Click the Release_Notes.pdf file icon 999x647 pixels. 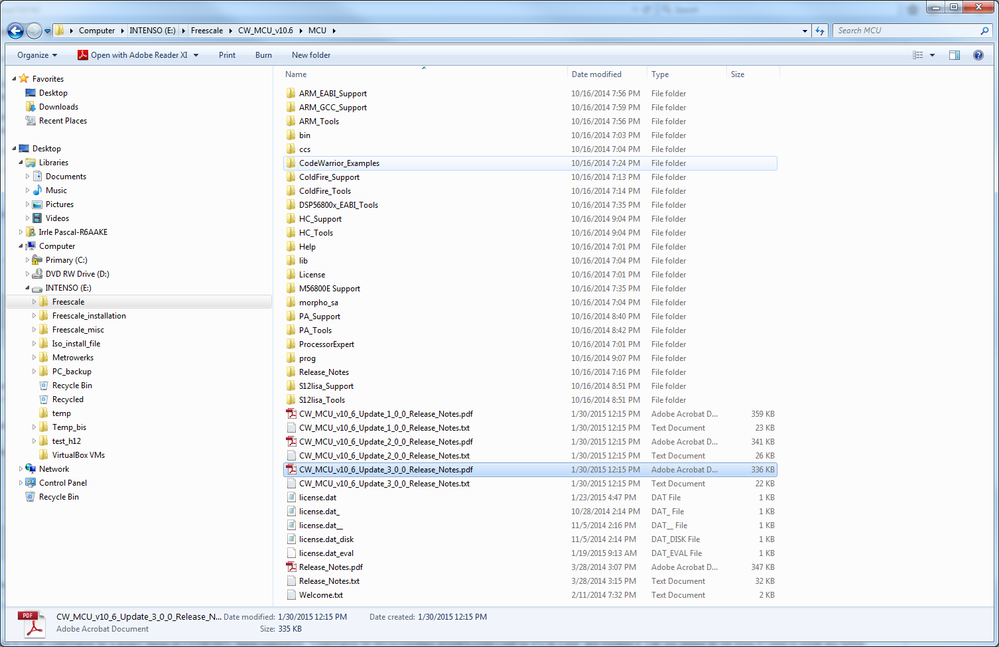coord(291,567)
